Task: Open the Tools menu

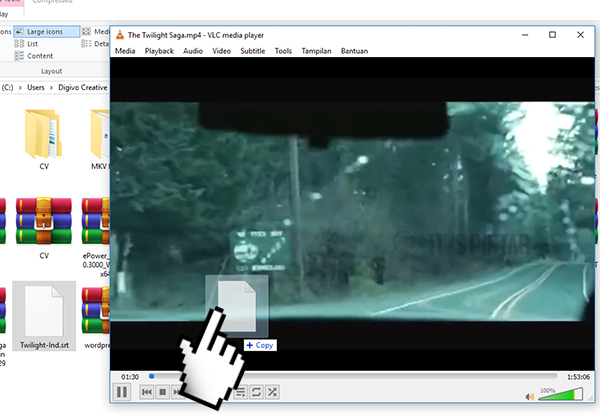Action: [283, 51]
